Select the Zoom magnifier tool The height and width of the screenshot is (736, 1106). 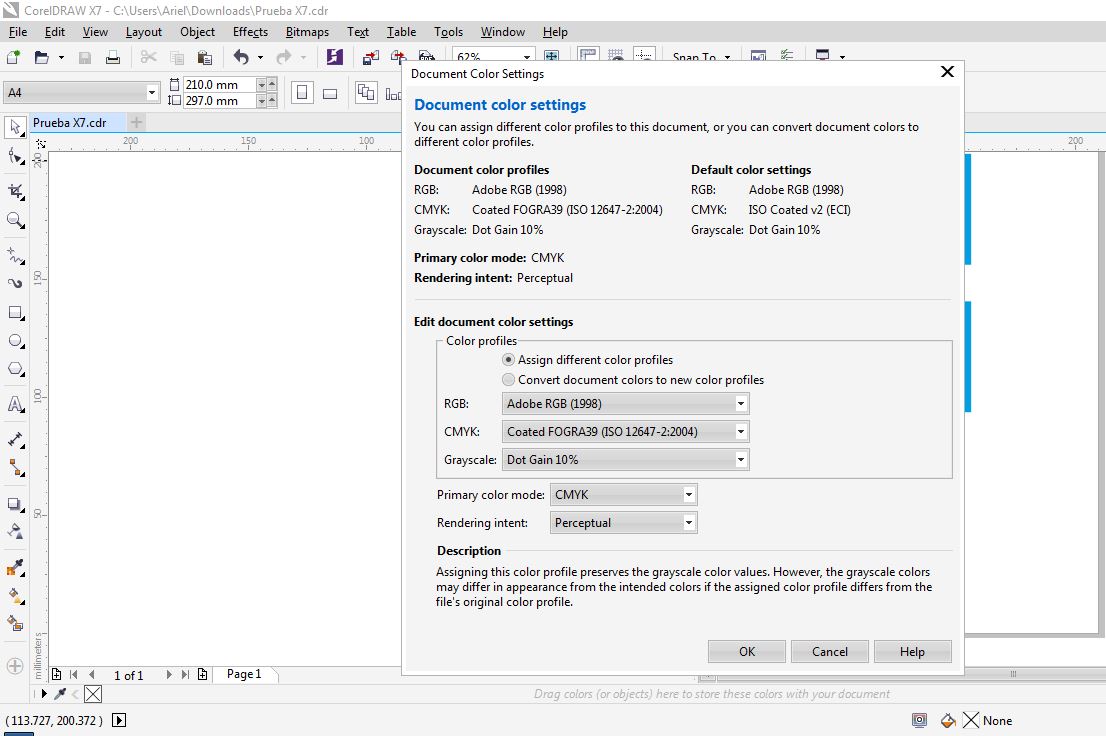coord(15,219)
